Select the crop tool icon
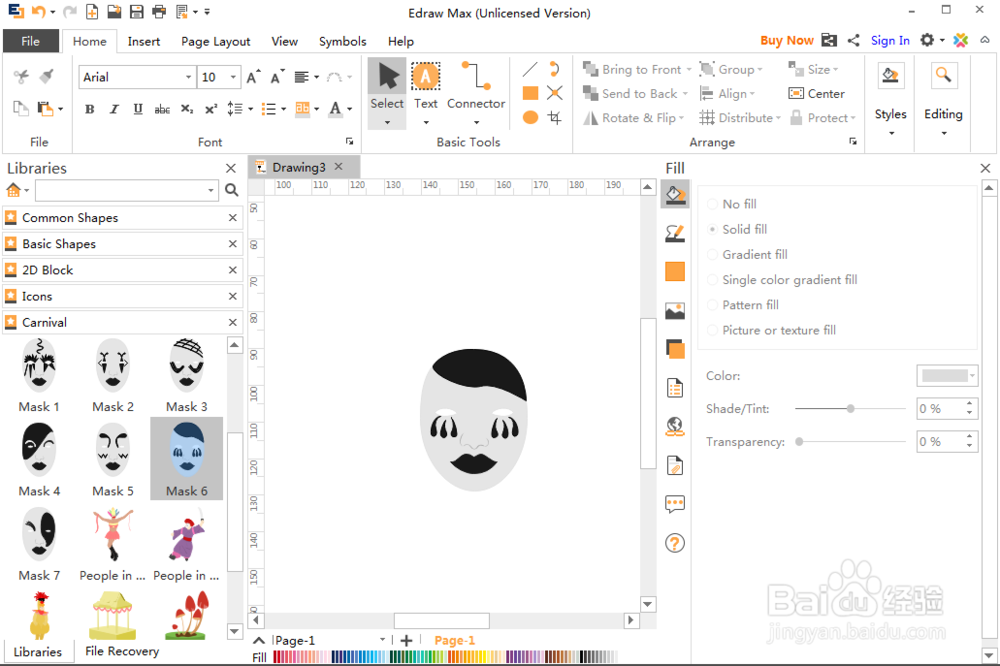The width and height of the screenshot is (1000, 666). (x=554, y=117)
